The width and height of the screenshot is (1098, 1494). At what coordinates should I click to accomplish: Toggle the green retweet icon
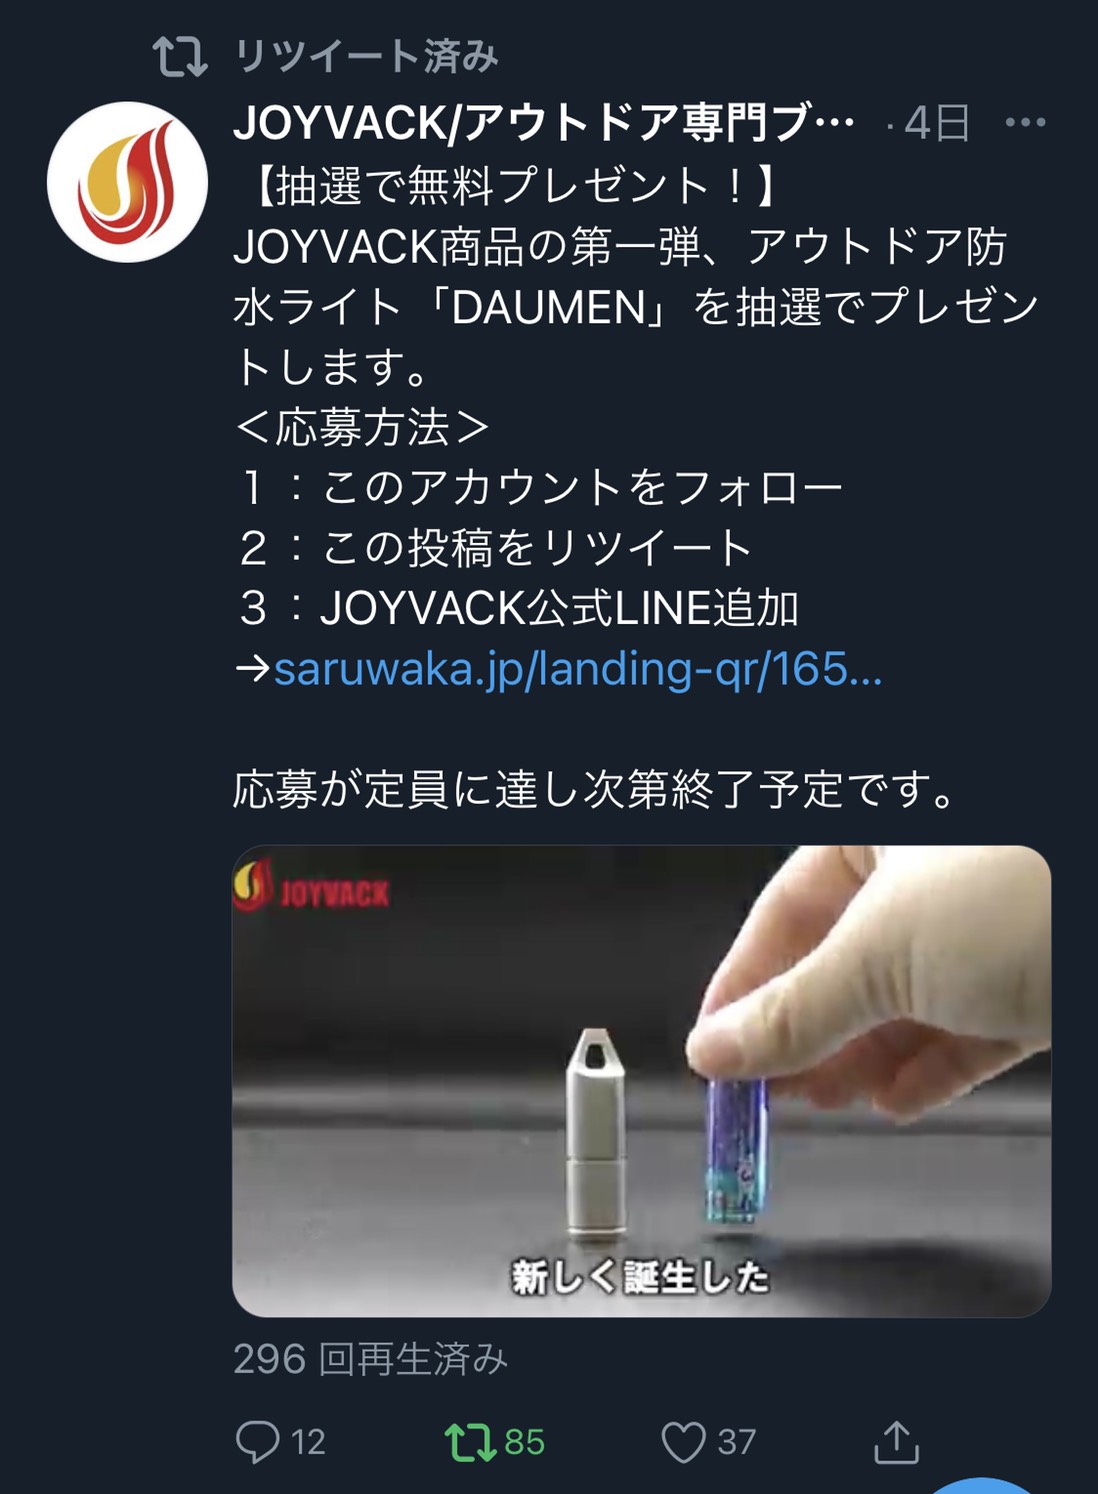click(469, 1442)
